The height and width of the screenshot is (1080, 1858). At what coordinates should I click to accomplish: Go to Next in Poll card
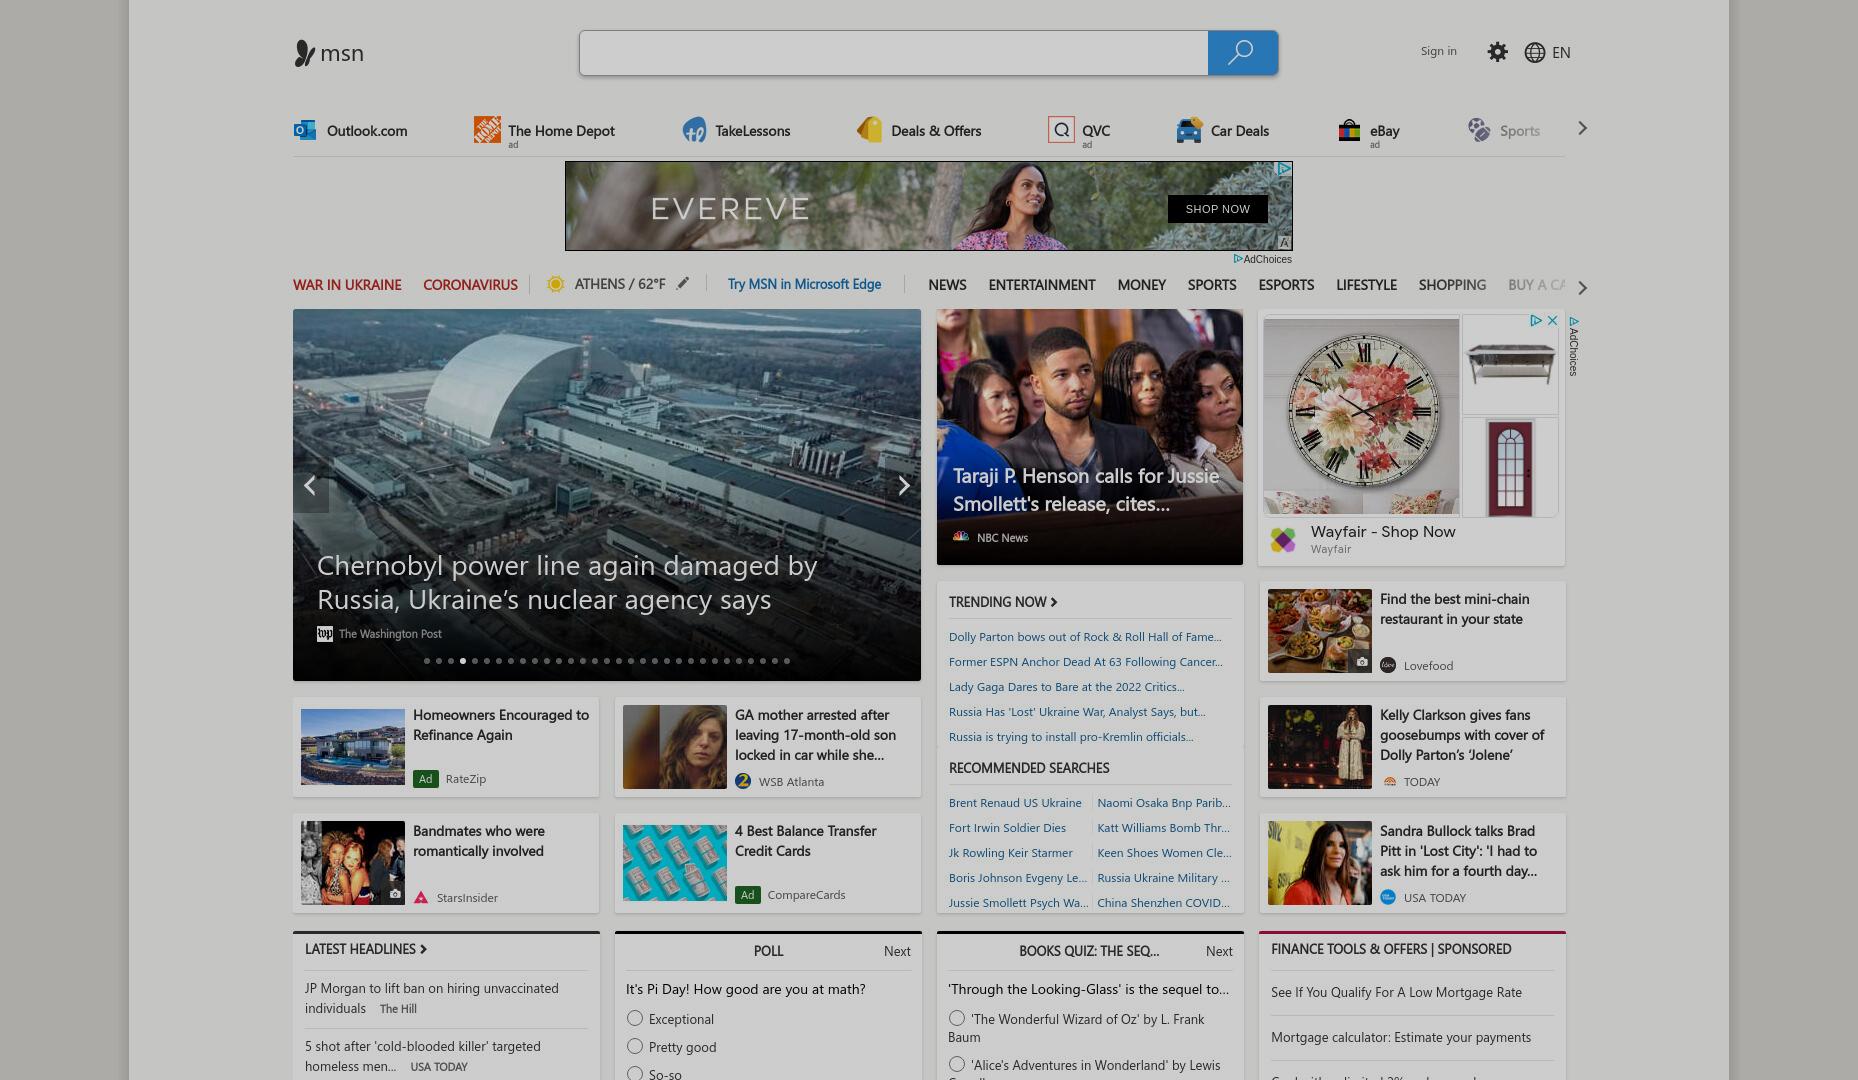pos(897,951)
